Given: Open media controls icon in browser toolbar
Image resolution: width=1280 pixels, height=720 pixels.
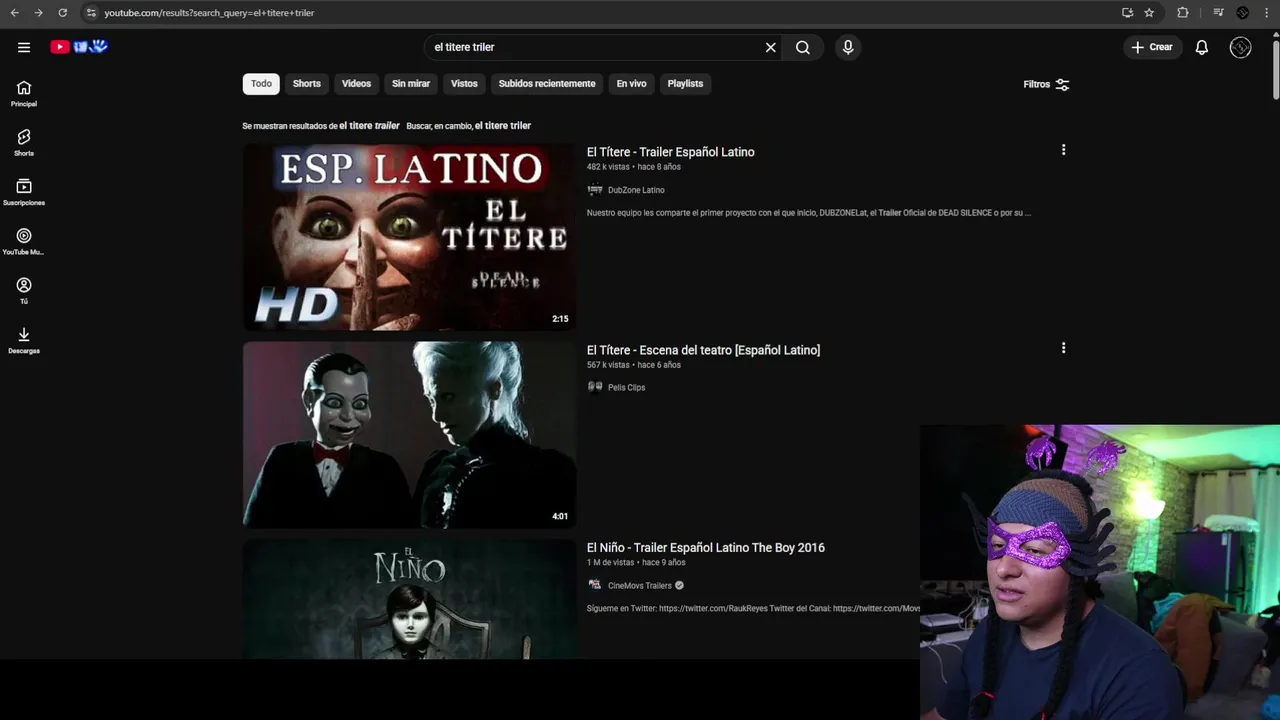Looking at the screenshot, I should 1218,13.
